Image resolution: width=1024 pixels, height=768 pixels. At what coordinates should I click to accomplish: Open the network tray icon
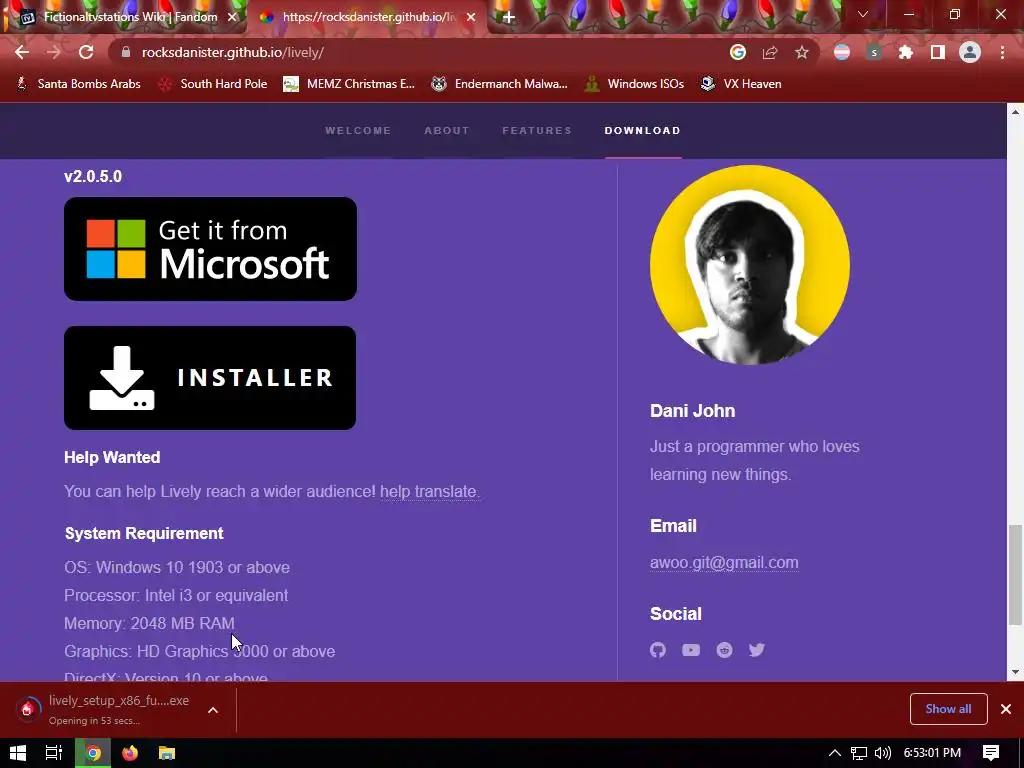(859, 753)
